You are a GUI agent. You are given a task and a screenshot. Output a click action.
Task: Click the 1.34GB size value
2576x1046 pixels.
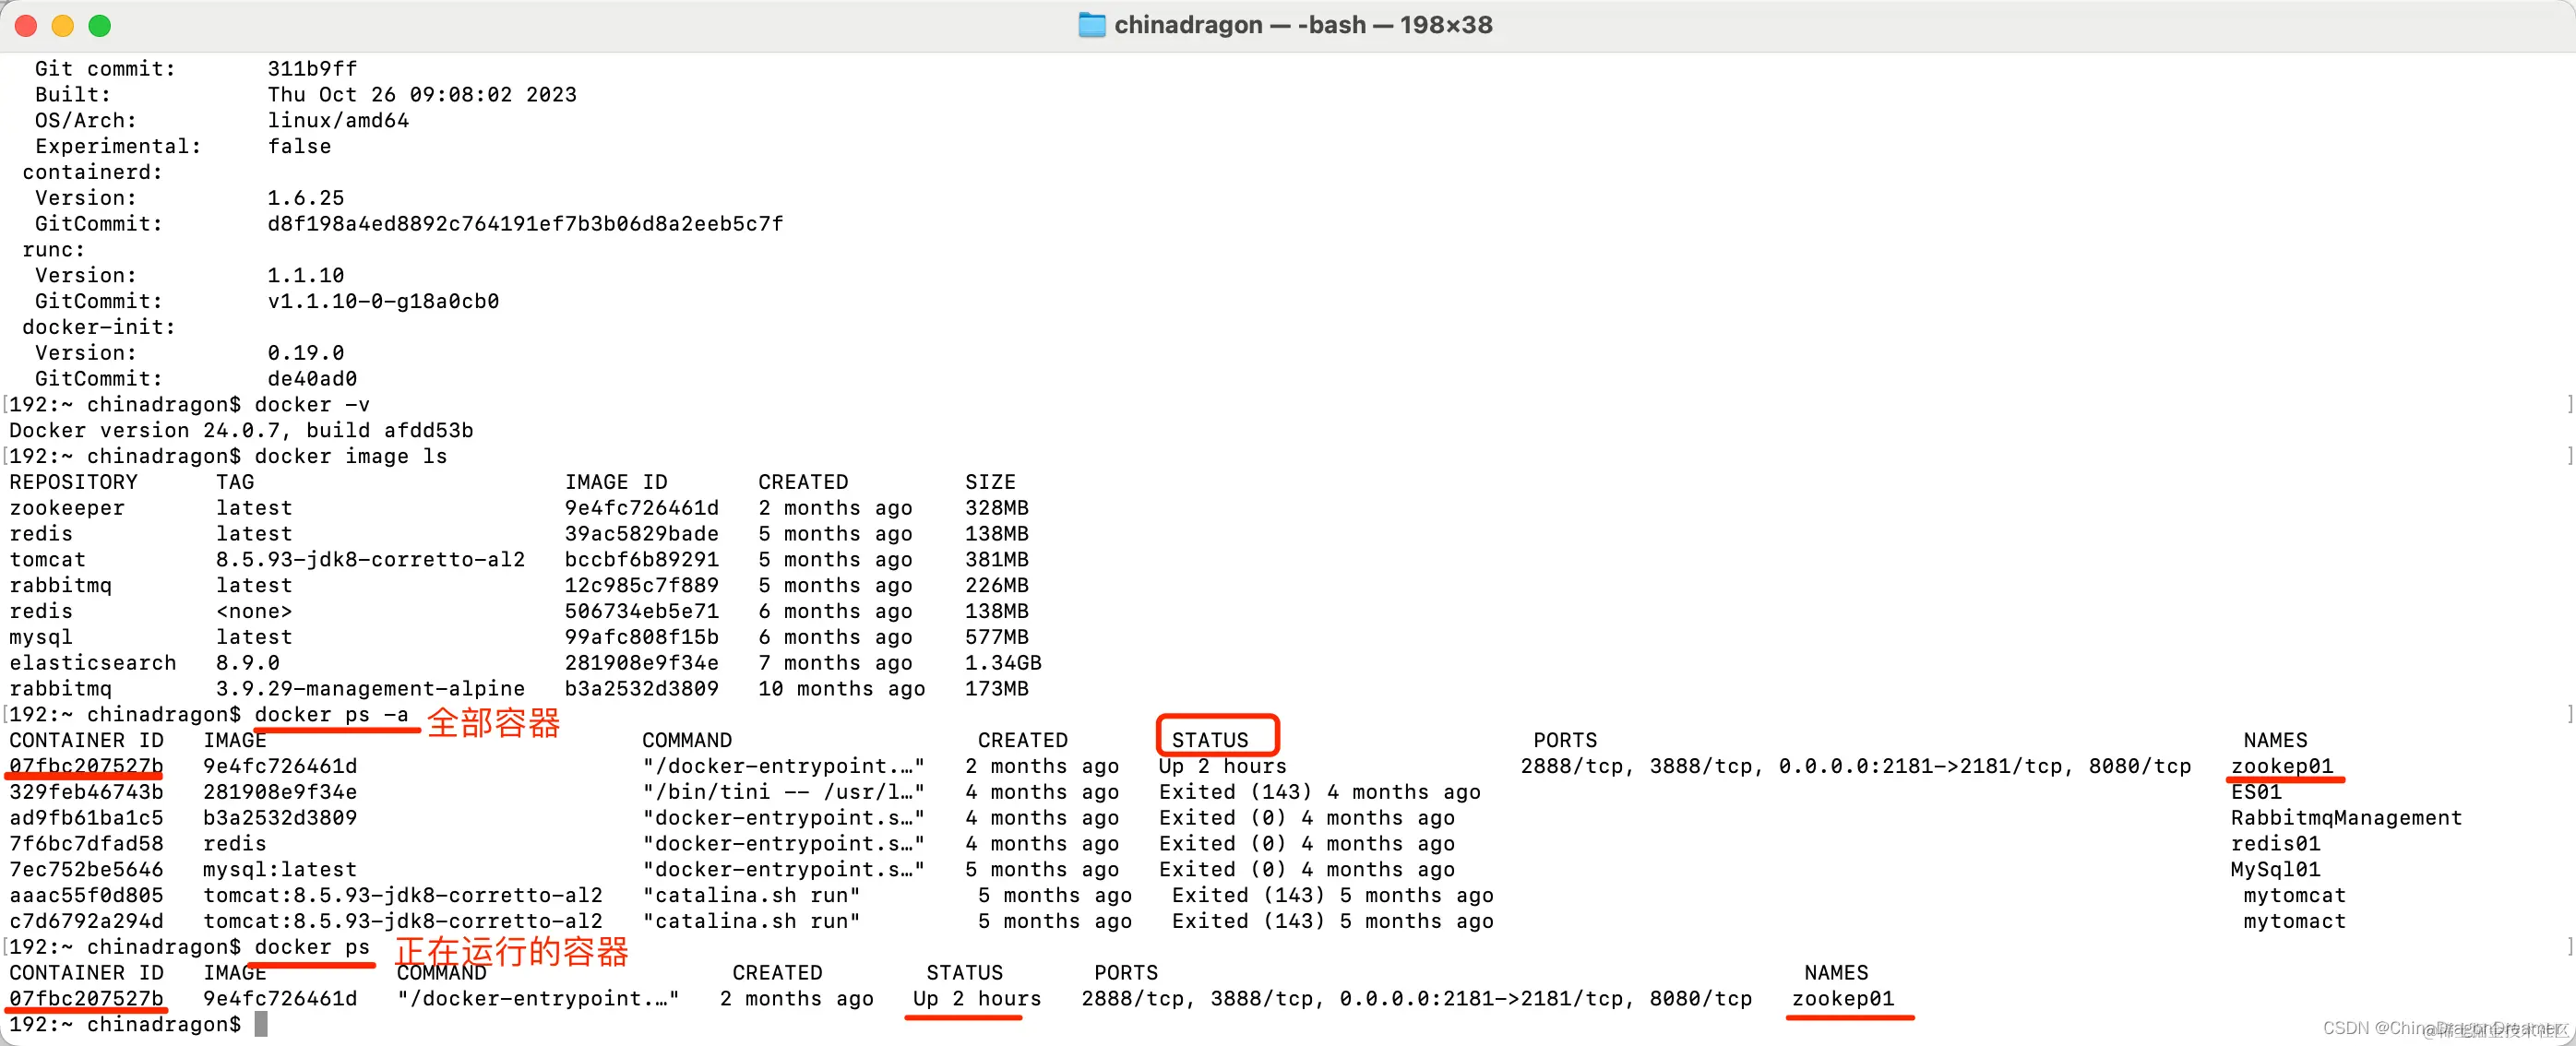[x=1002, y=663]
